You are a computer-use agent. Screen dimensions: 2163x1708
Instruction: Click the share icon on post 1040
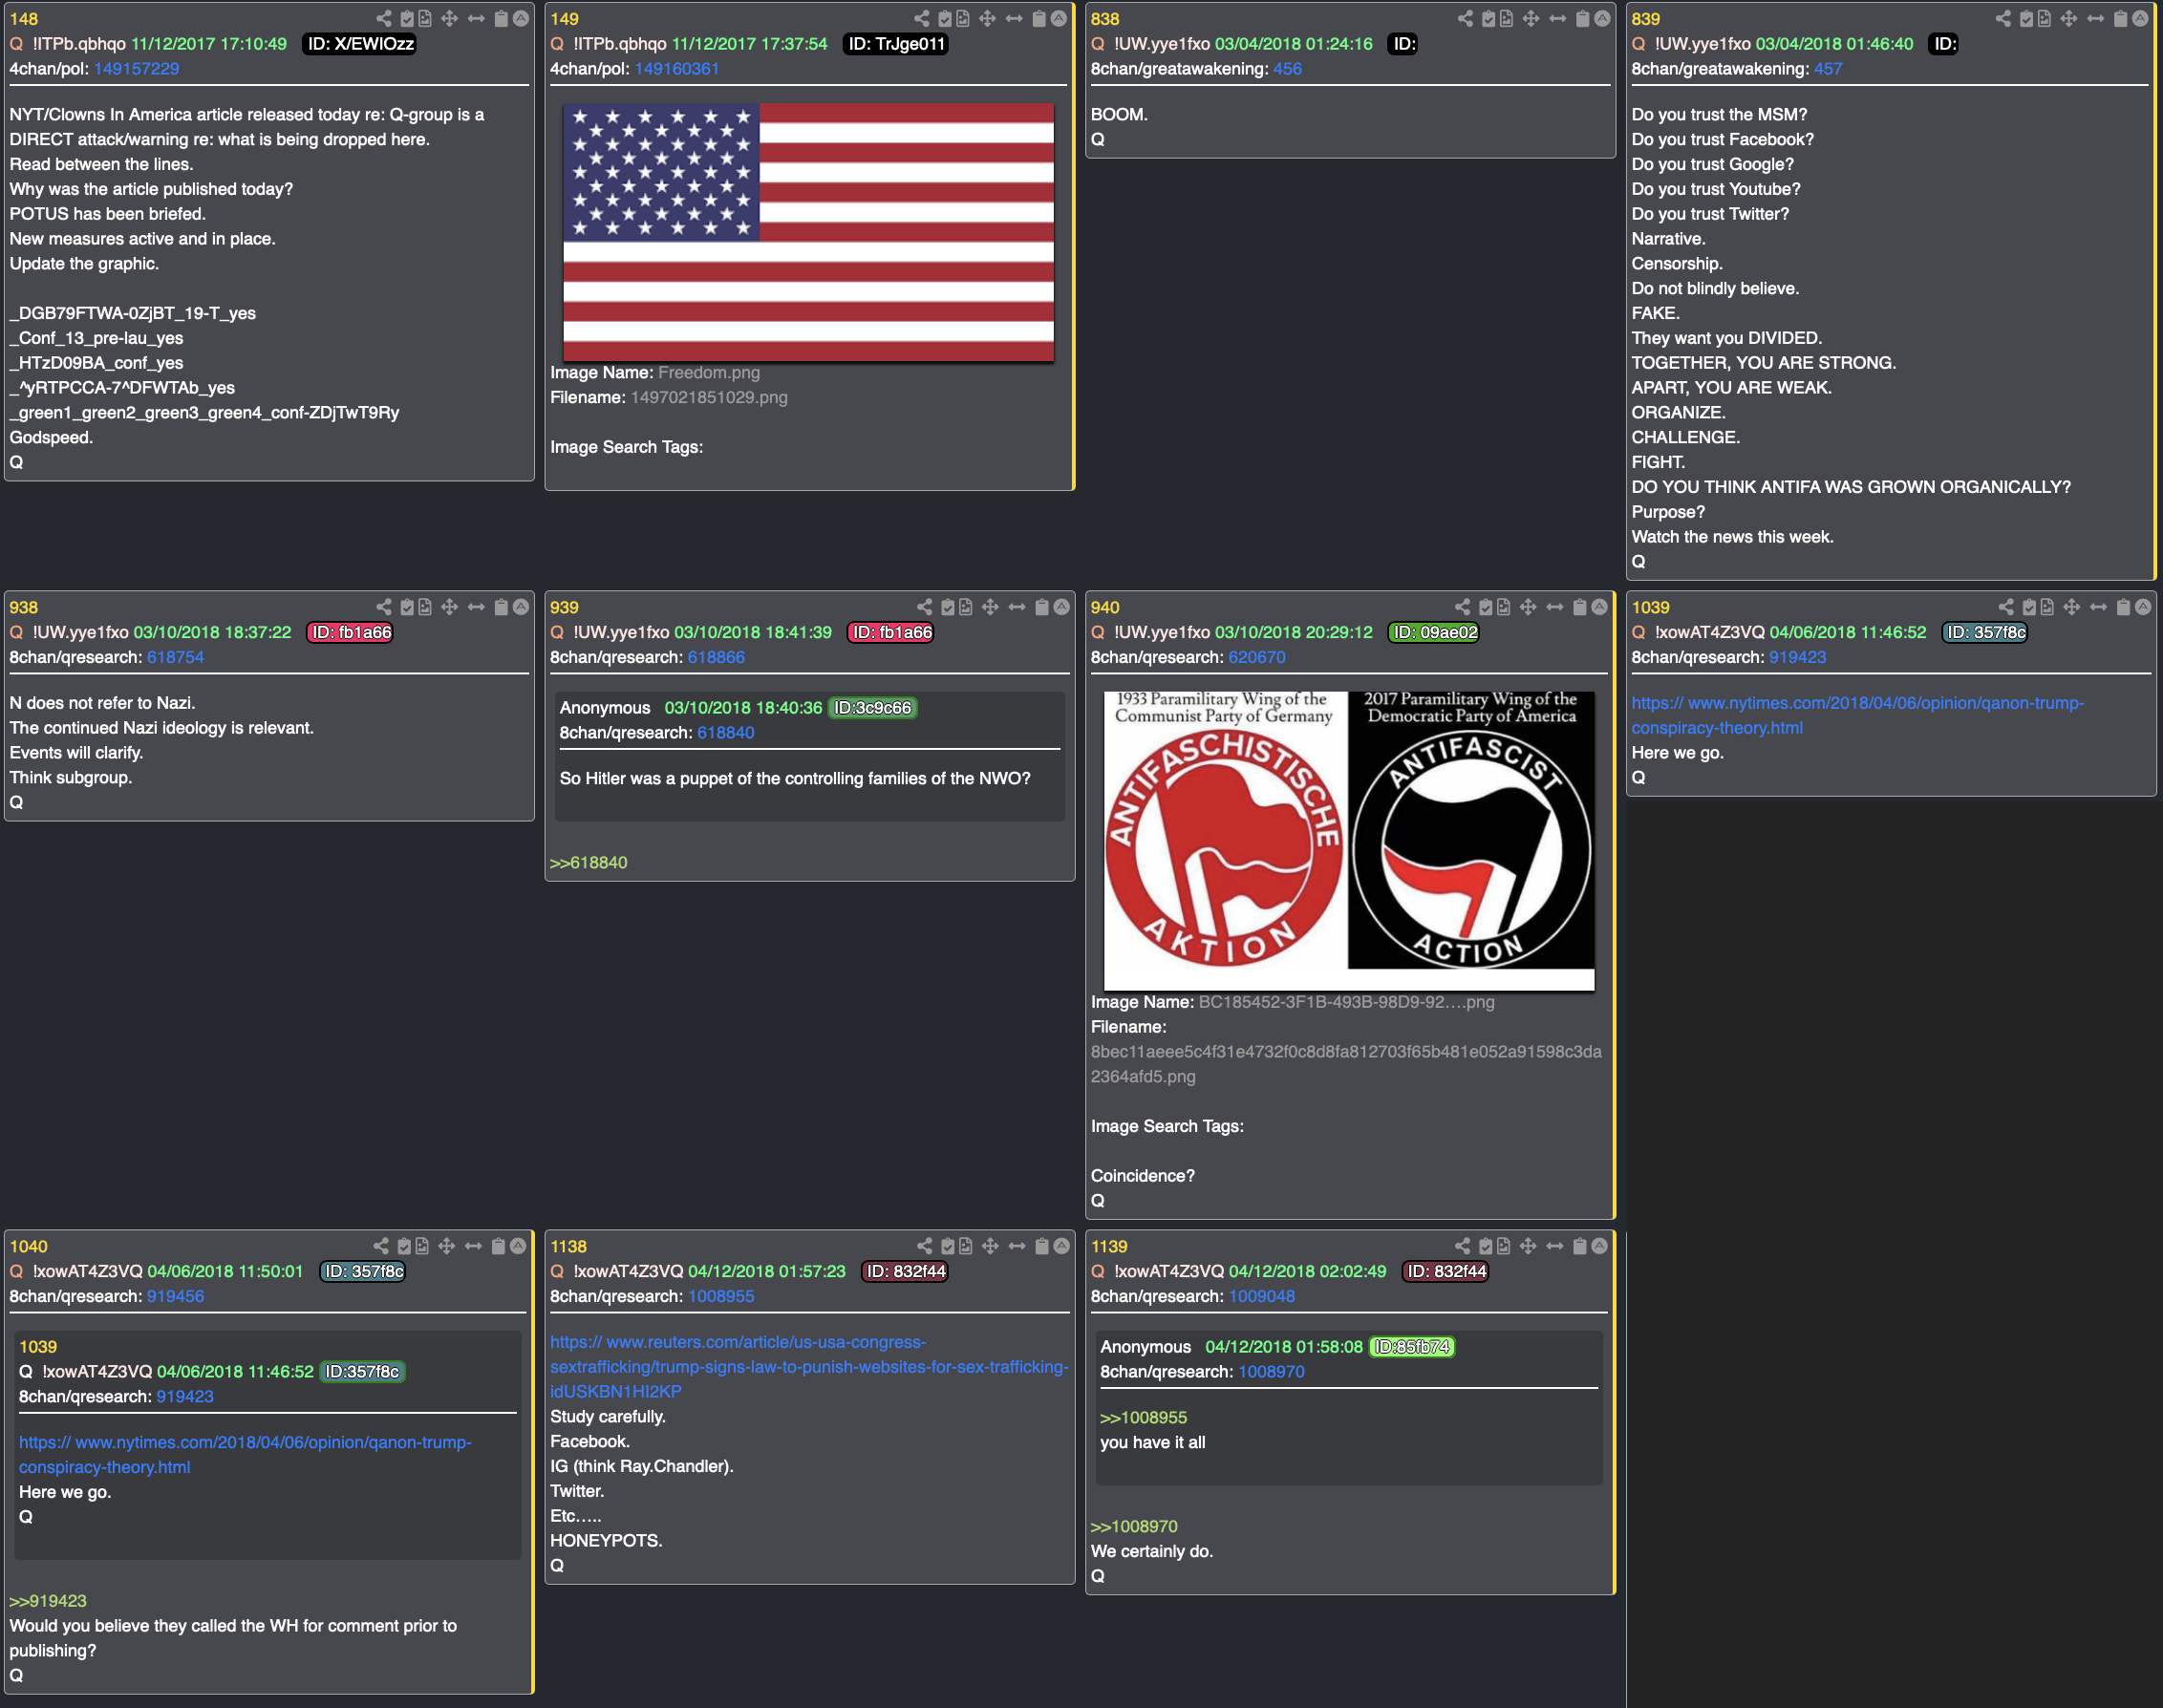[x=381, y=1246]
